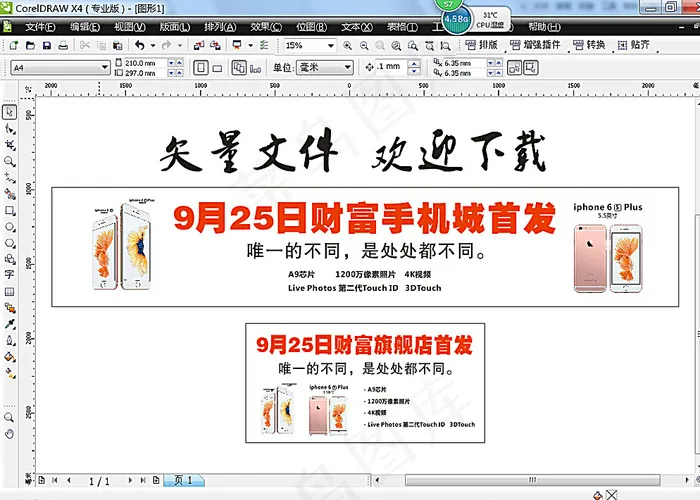Open the 排列(A) menu
700x500 pixels.
click(220, 27)
